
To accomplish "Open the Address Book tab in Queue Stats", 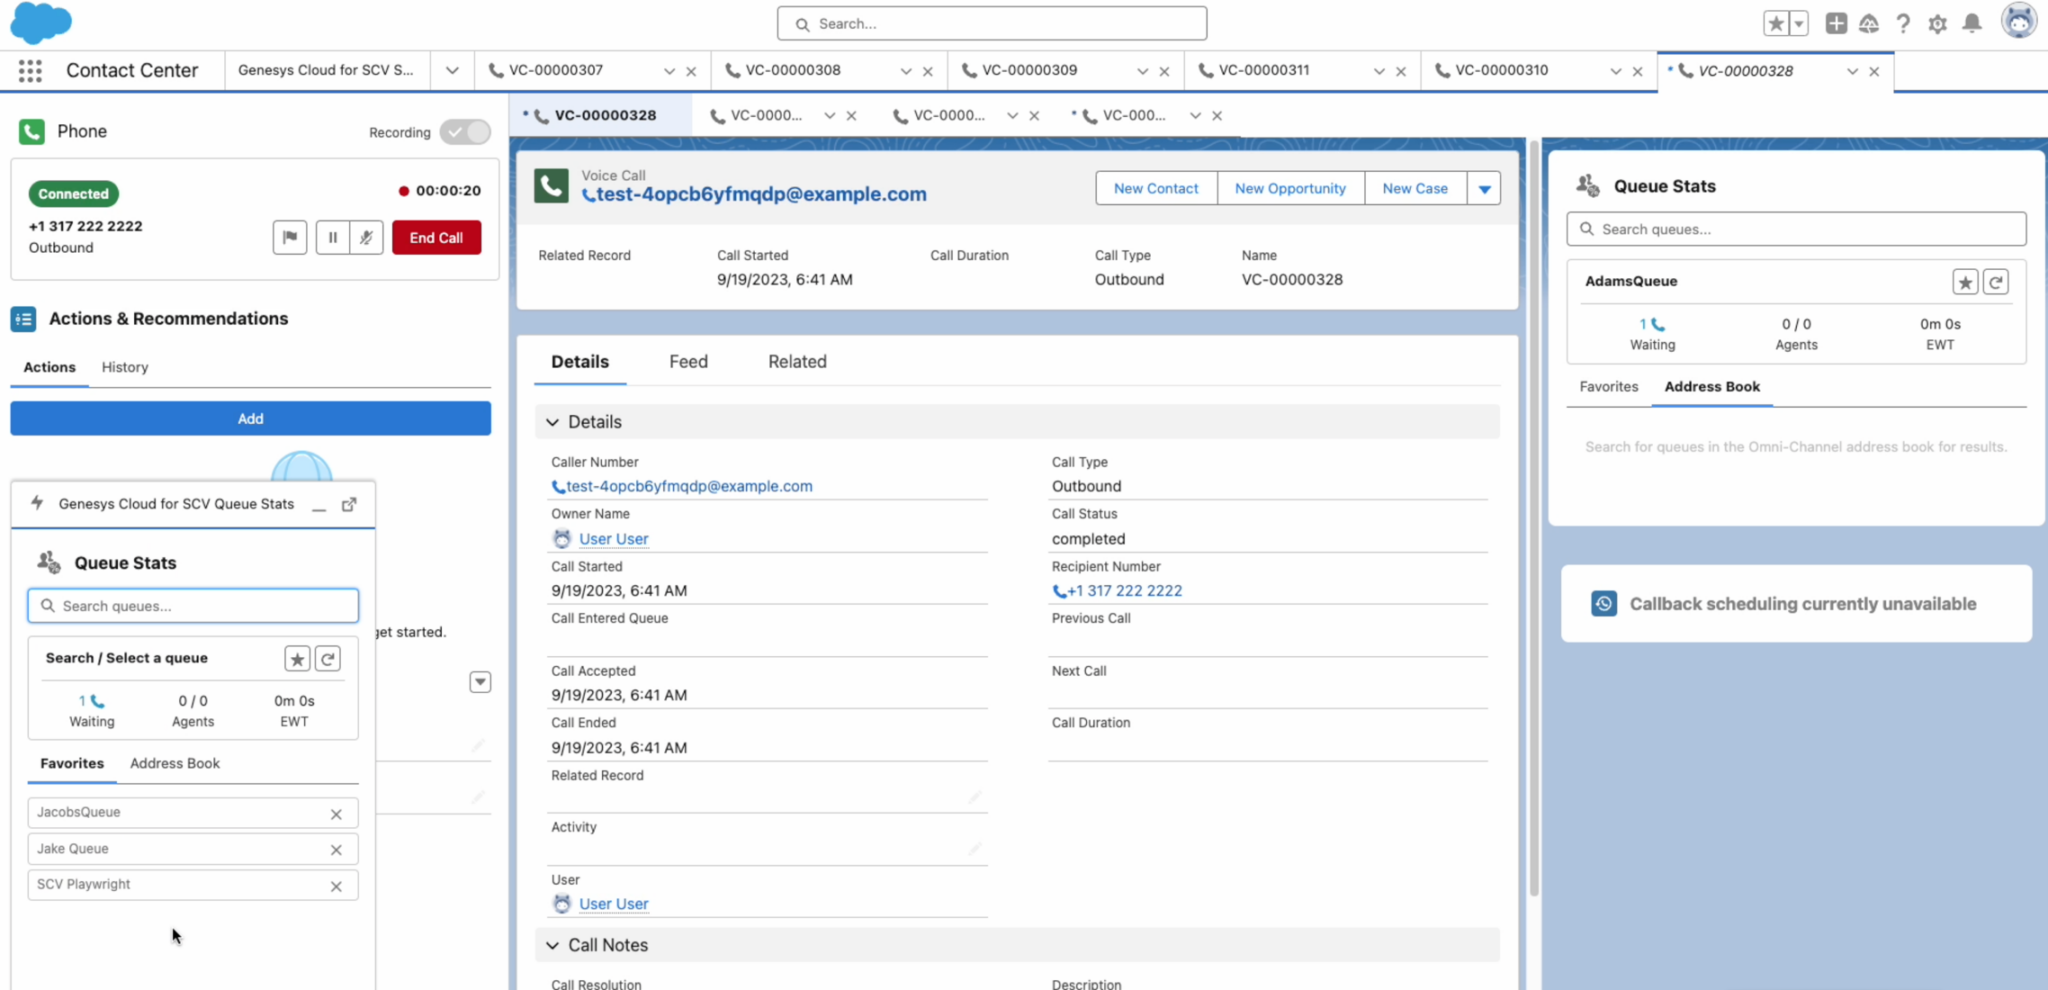I will [1712, 387].
